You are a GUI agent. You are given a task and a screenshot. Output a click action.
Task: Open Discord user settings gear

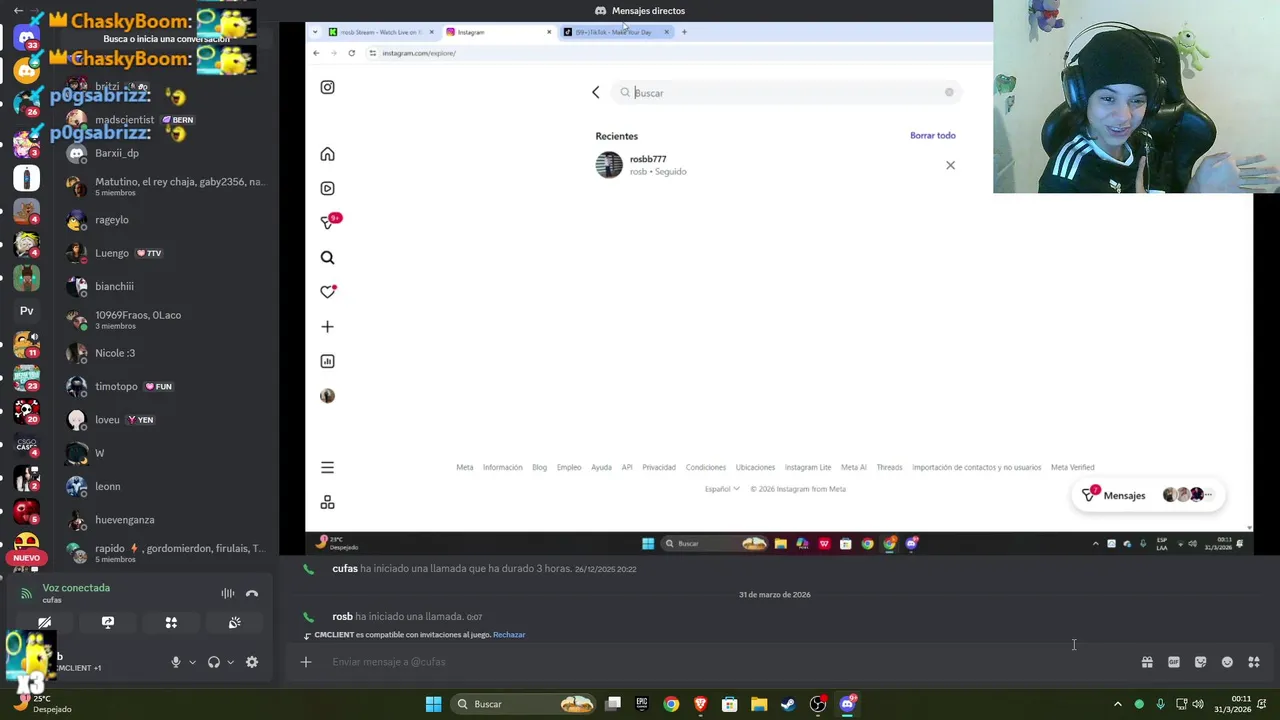pos(252,662)
